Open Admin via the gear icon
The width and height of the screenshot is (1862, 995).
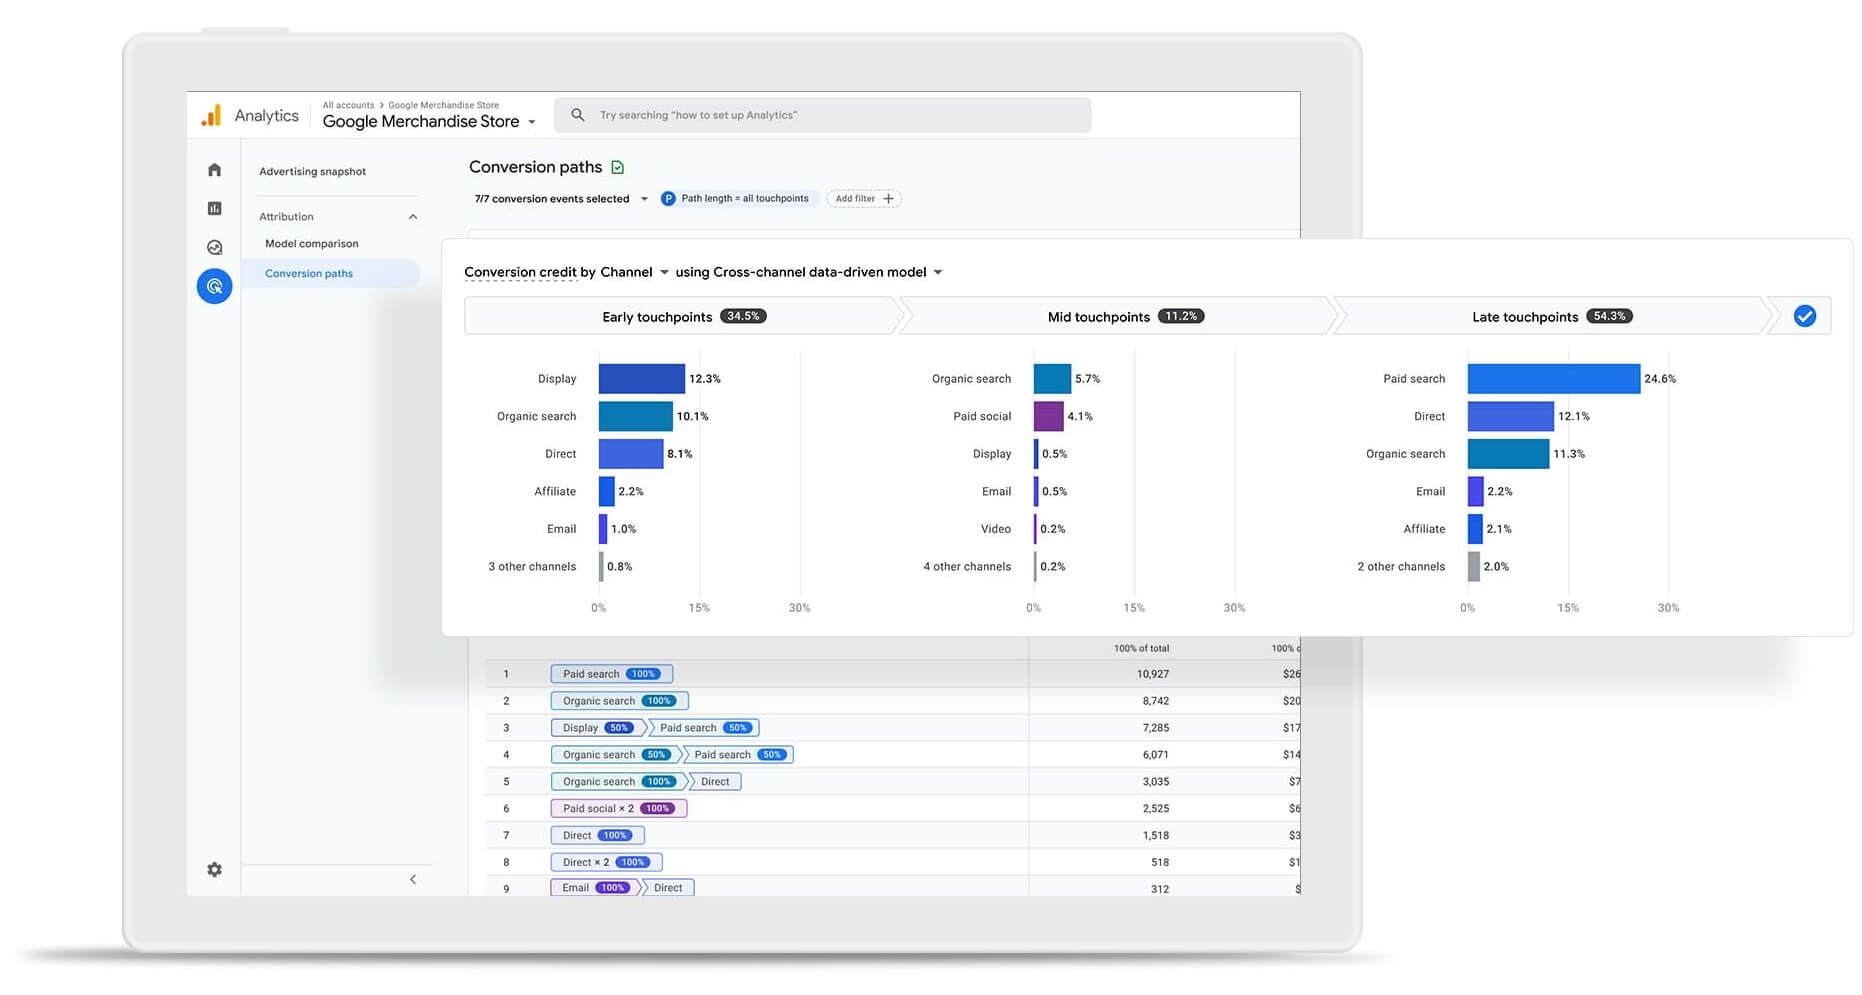pos(214,870)
